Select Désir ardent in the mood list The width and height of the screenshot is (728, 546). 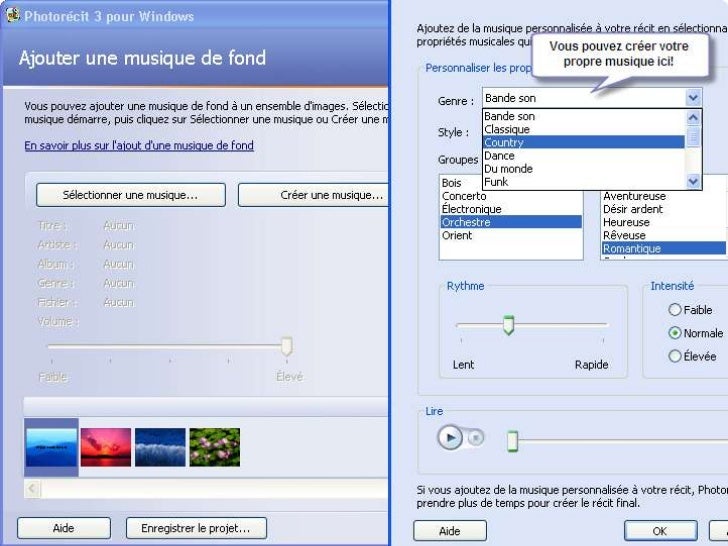click(x=664, y=209)
